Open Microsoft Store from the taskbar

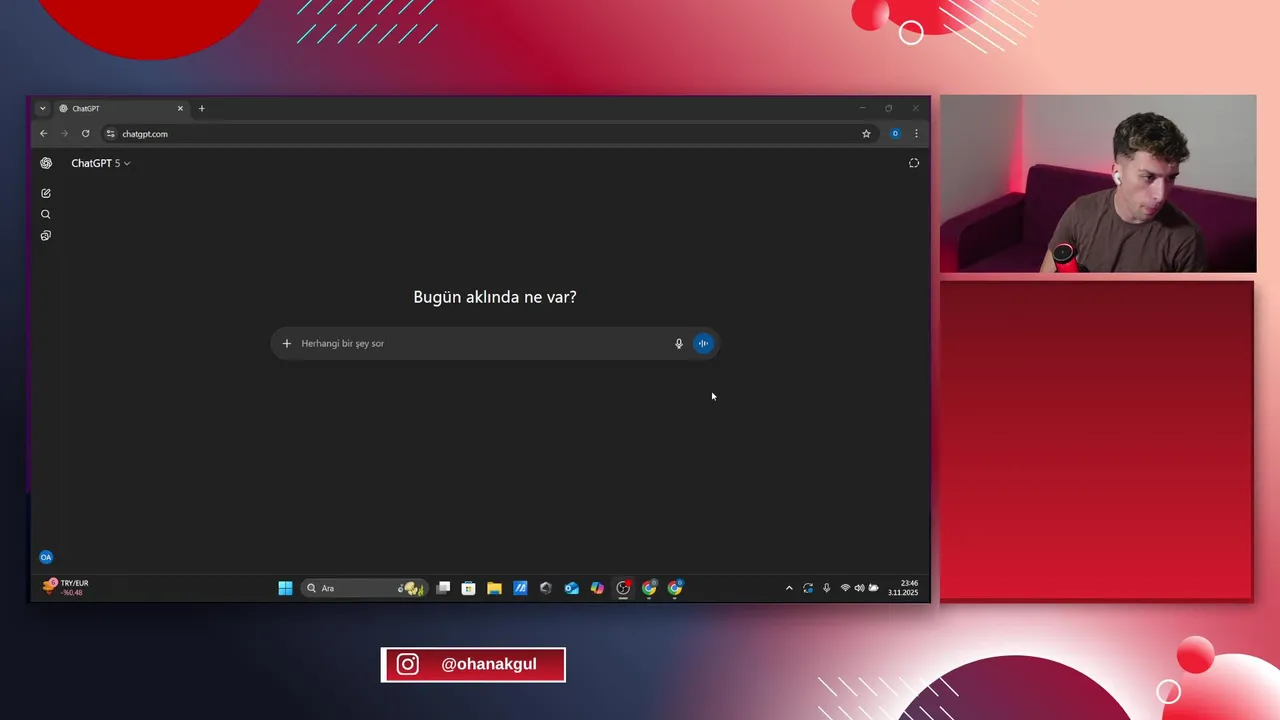[x=468, y=588]
